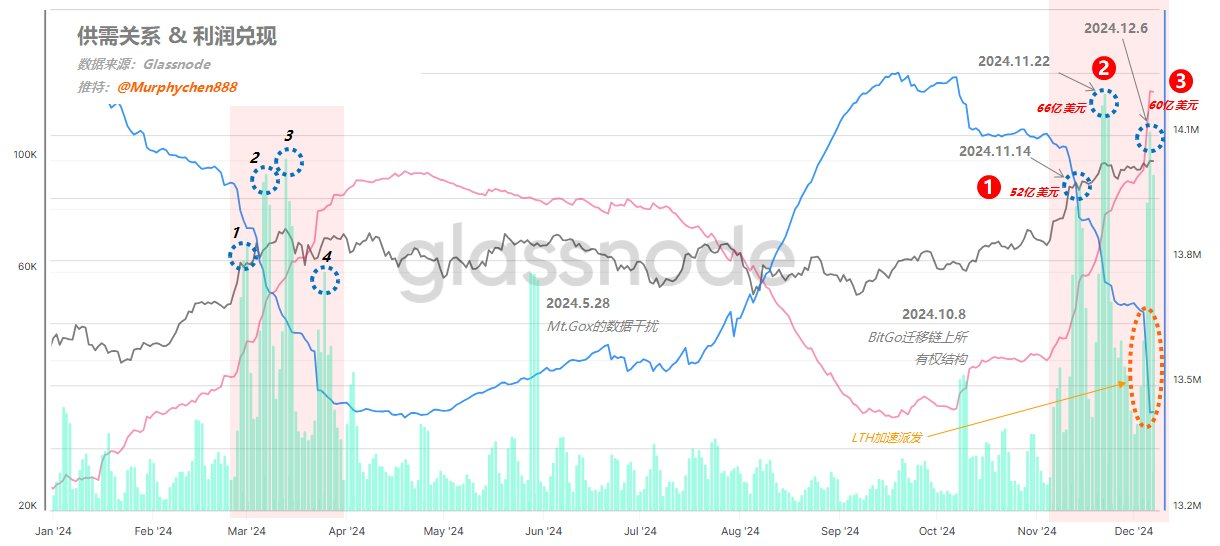Click the 2024.12.6 date annotation
The width and height of the screenshot is (1220, 546).
1118,28
